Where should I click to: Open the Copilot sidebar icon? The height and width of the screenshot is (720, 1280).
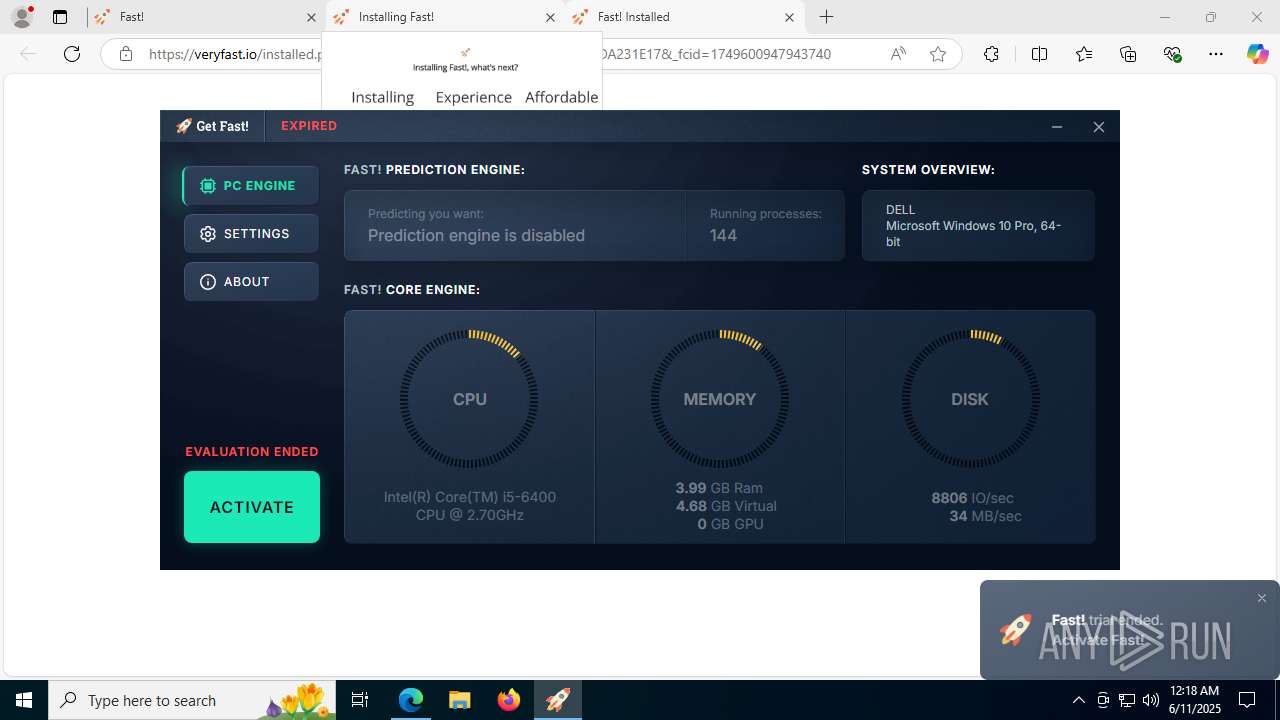coord(1257,54)
